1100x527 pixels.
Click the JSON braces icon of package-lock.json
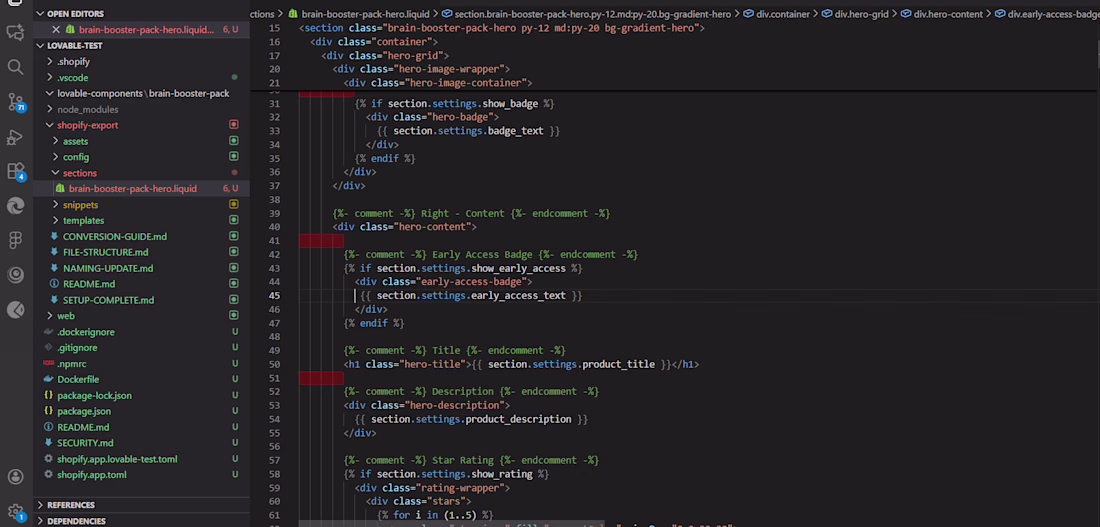click(x=48, y=396)
